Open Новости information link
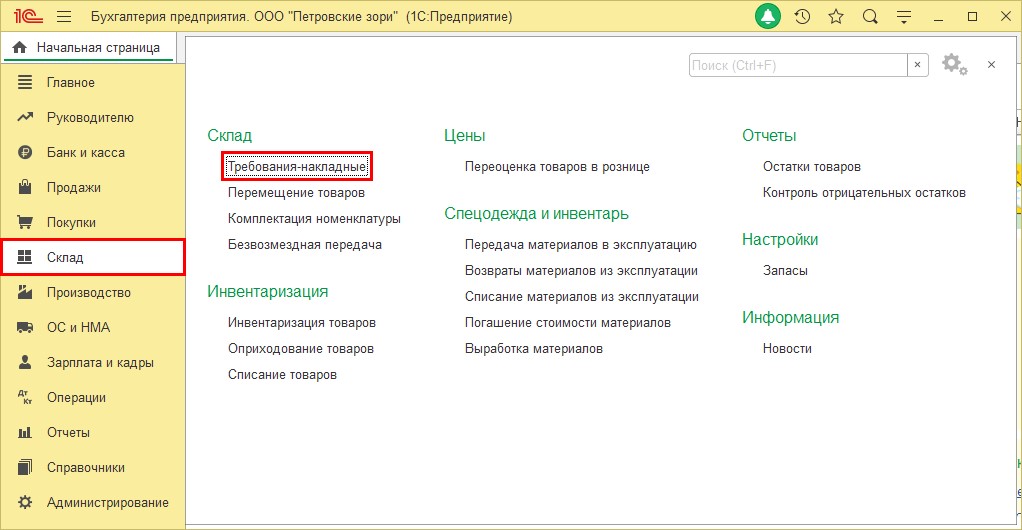Image resolution: width=1022 pixels, height=530 pixels. pyautogui.click(x=787, y=349)
